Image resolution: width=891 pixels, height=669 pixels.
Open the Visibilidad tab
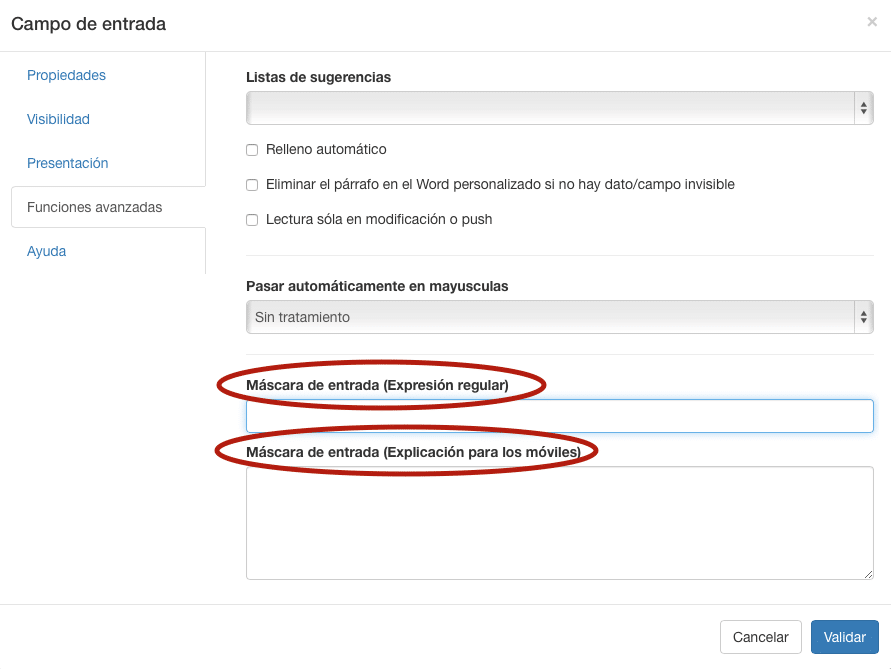[58, 119]
